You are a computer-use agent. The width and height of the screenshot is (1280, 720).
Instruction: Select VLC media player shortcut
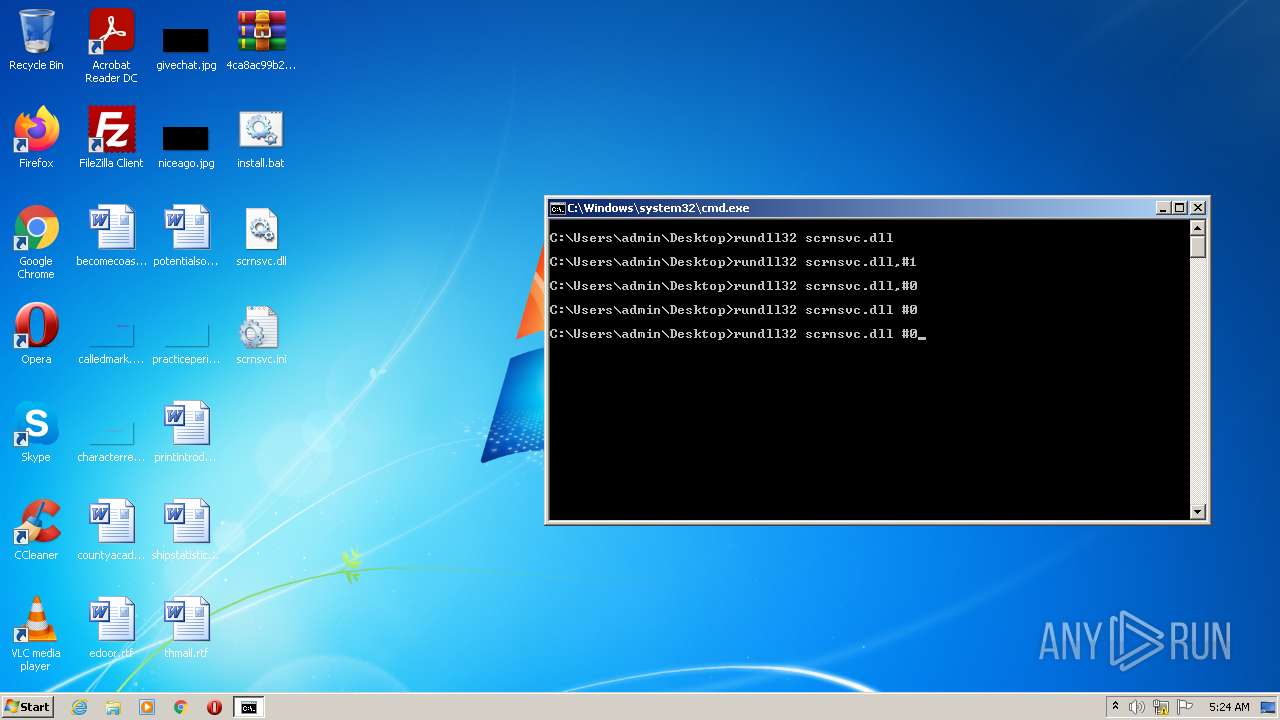tap(36, 634)
